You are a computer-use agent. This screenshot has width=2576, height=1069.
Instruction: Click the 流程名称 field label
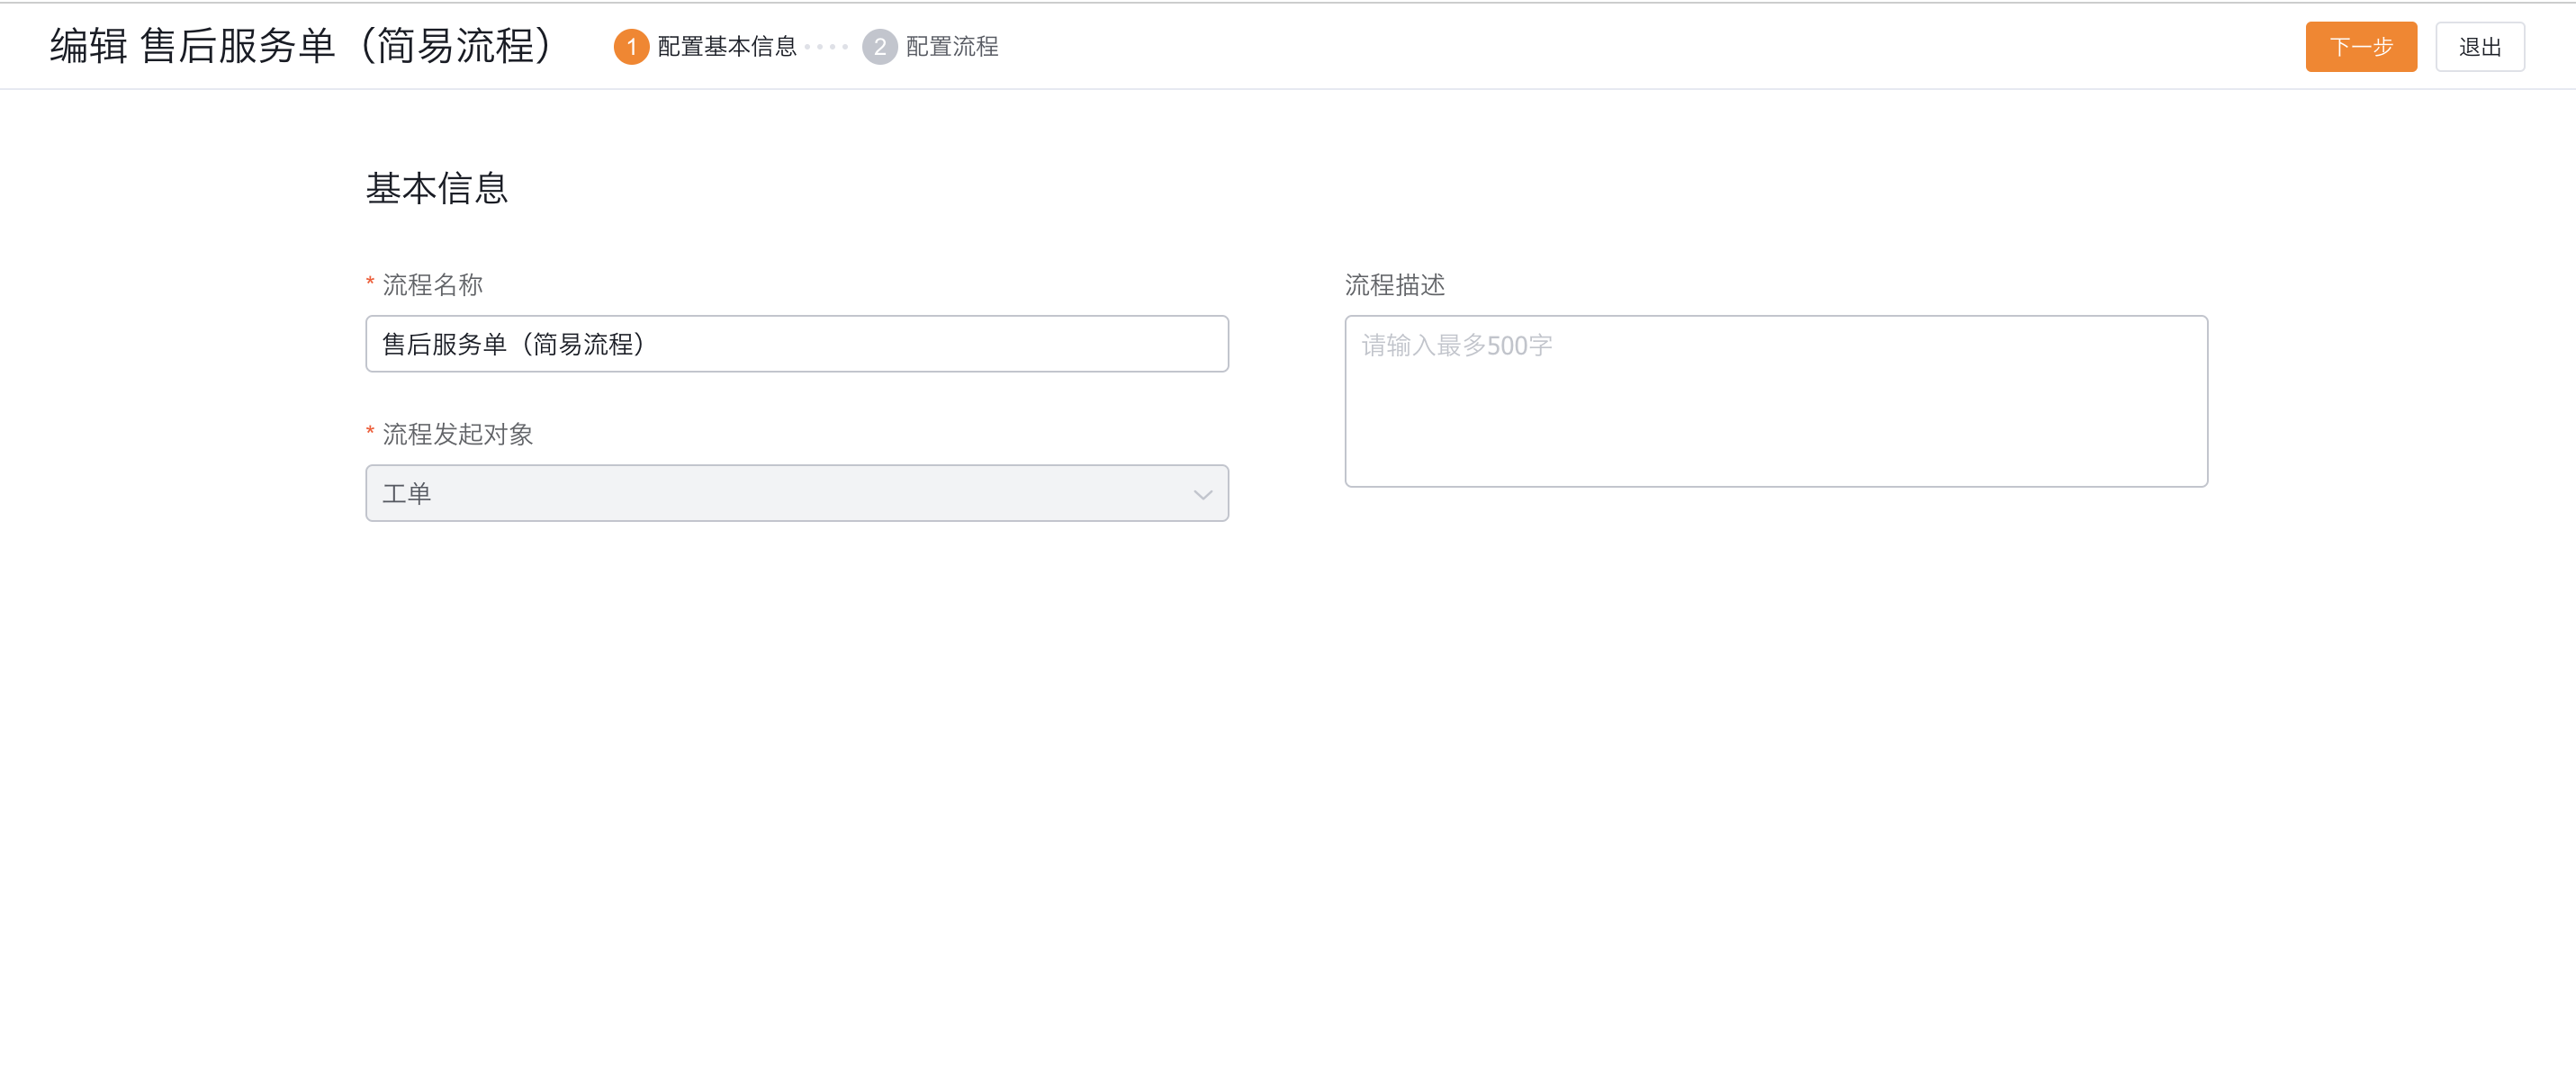point(432,285)
